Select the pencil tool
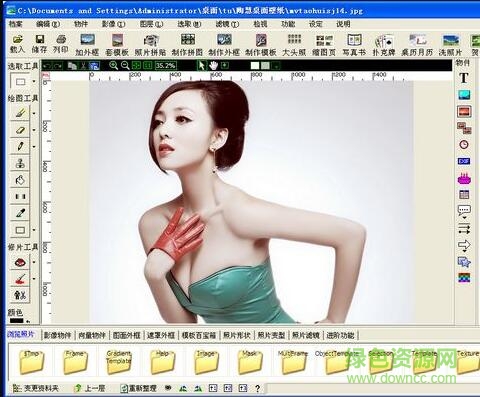This screenshot has width=480, height=397. [20, 146]
